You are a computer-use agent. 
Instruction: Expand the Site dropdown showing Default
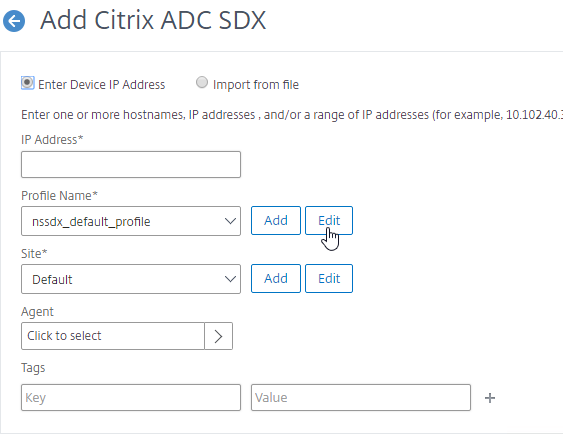pyautogui.click(x=131, y=279)
